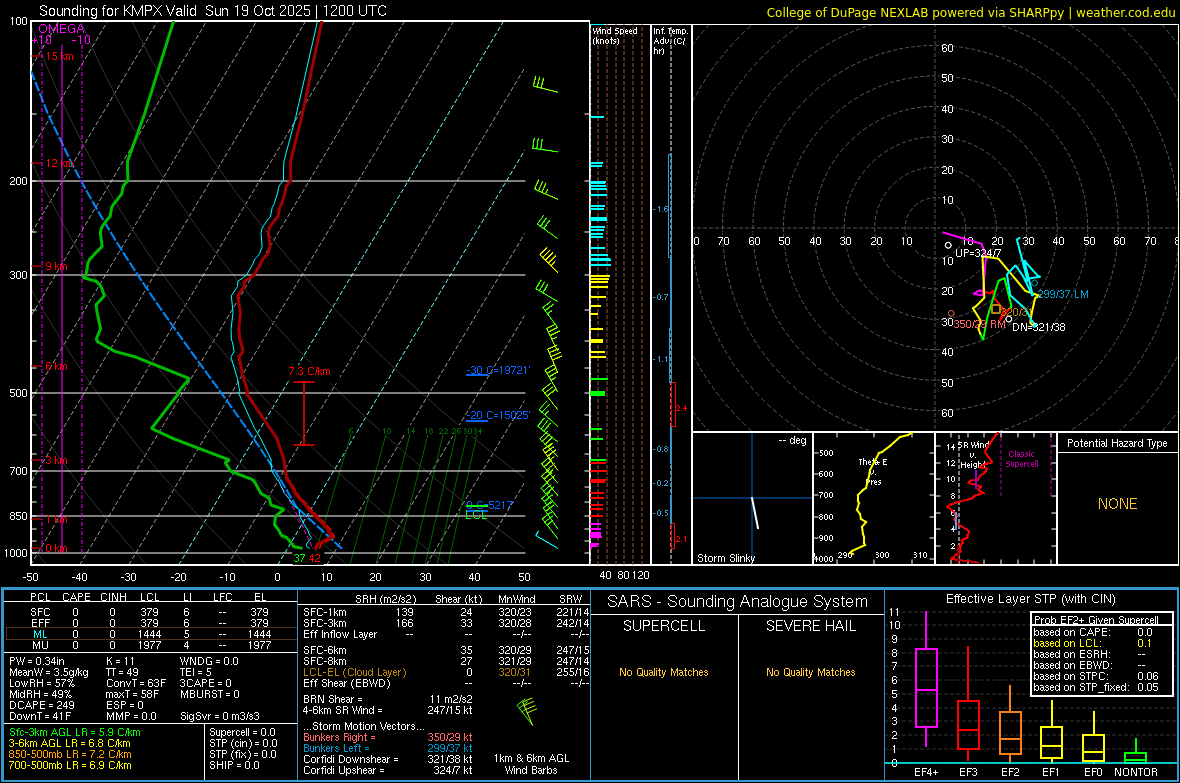Click the 'PW = 0.34in' value
Image resolution: width=1180 pixels, height=783 pixels.
tap(37, 661)
